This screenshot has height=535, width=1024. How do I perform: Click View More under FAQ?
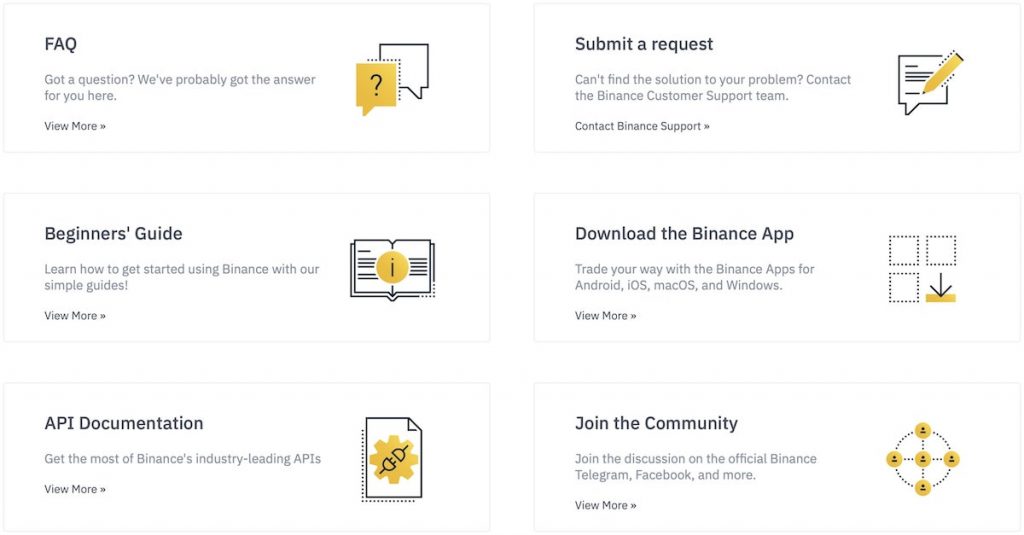[75, 126]
